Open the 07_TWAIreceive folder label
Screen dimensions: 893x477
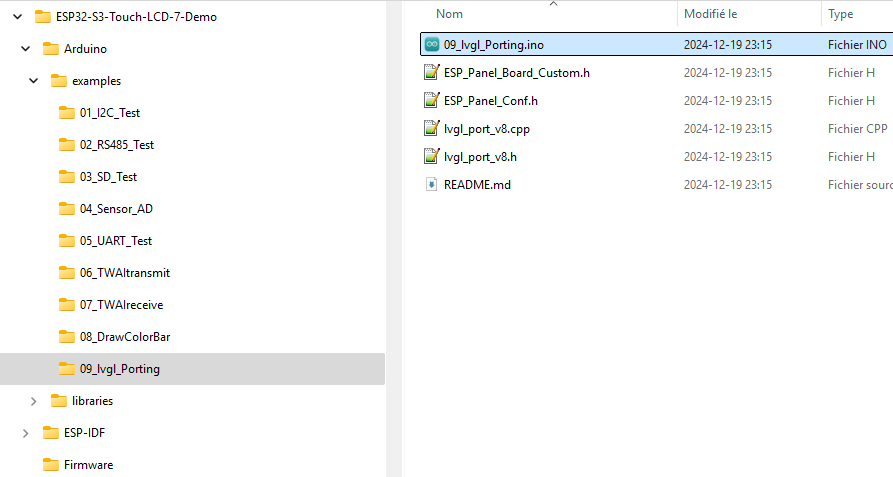point(121,305)
